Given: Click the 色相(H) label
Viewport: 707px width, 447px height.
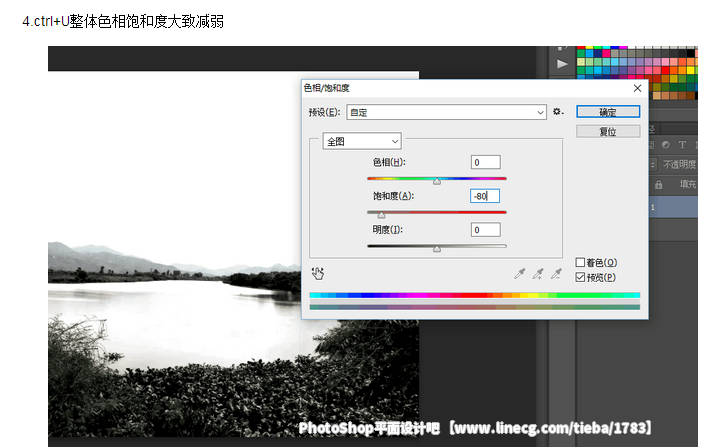Looking at the screenshot, I should pyautogui.click(x=389, y=162).
